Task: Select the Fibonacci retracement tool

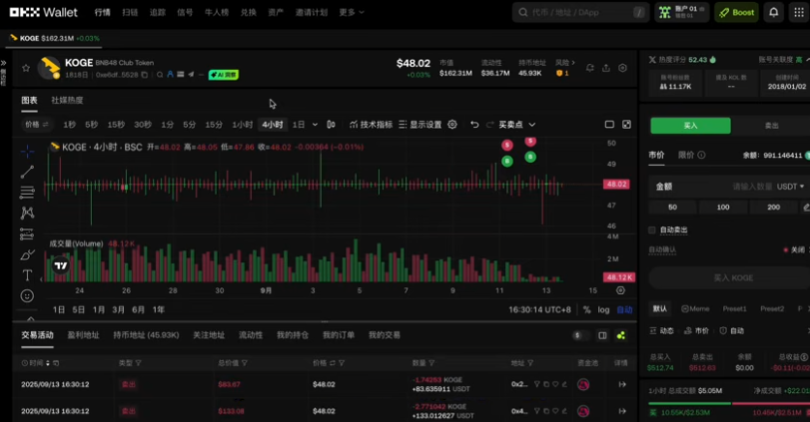Action: click(27, 192)
